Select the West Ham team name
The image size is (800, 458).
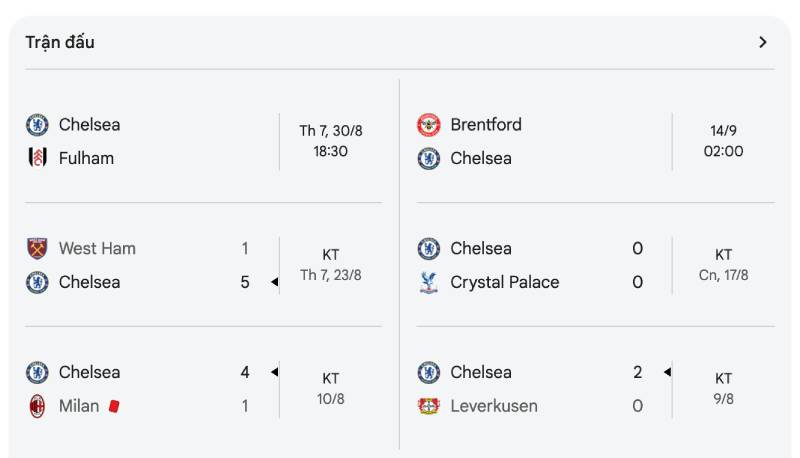coord(97,248)
